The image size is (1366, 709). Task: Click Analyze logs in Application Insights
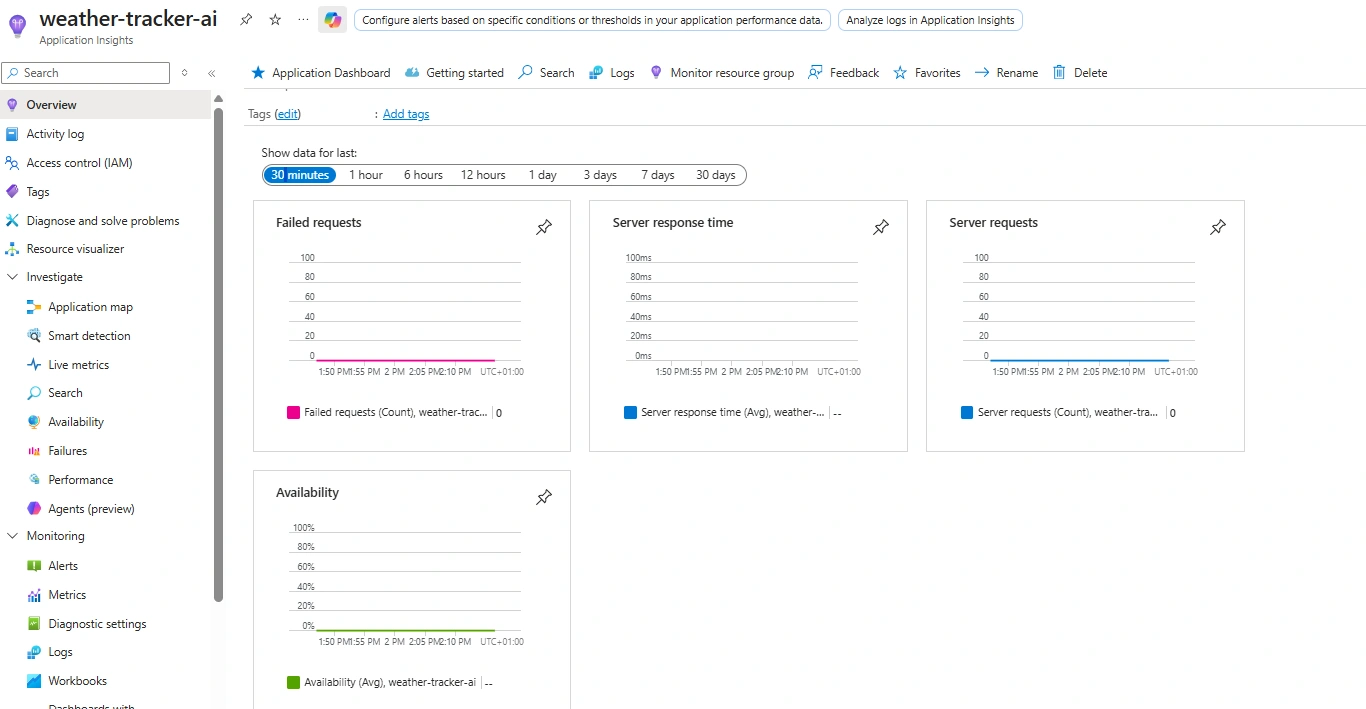pos(930,20)
